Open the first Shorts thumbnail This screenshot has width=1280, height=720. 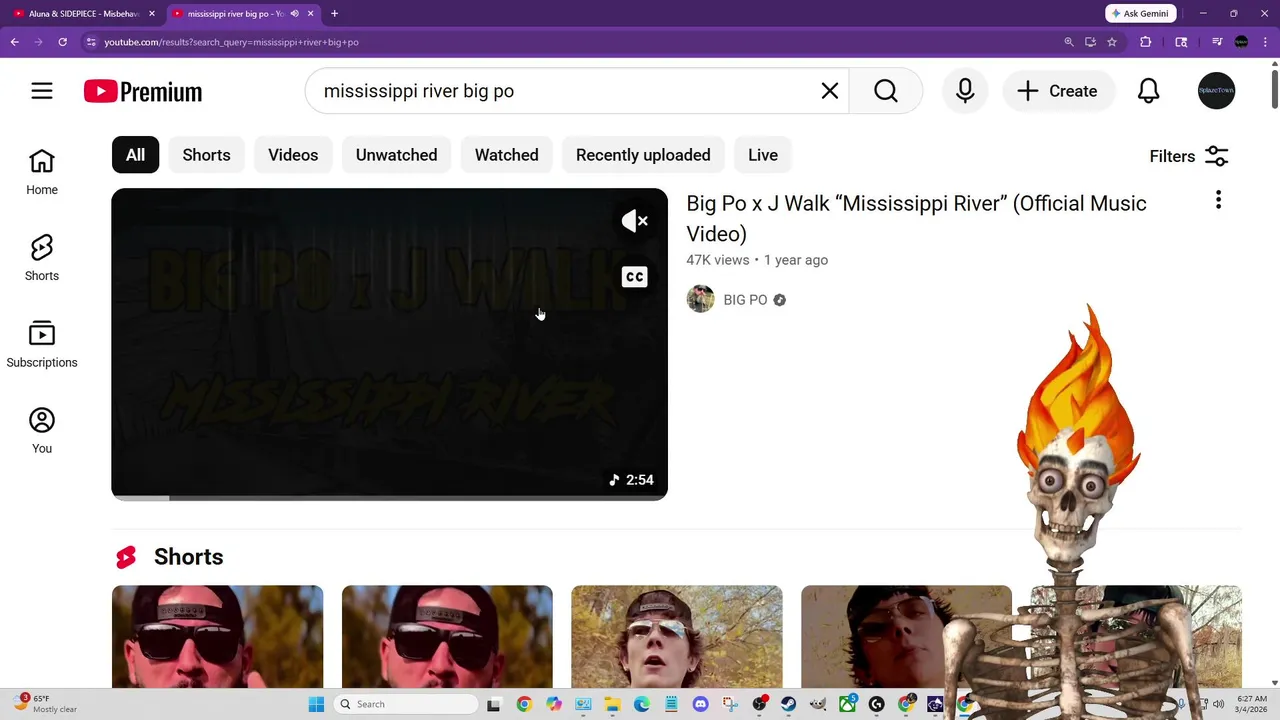(x=217, y=637)
